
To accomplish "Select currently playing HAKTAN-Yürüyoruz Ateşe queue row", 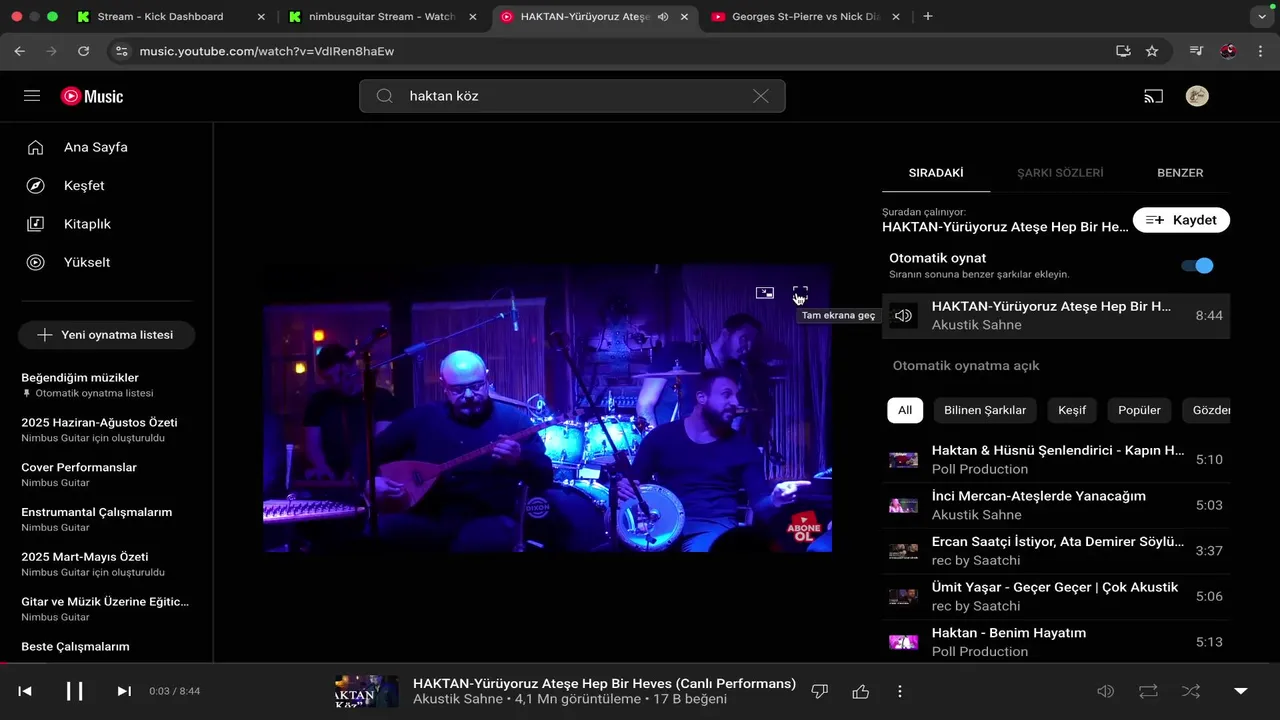I will pyautogui.click(x=1056, y=316).
